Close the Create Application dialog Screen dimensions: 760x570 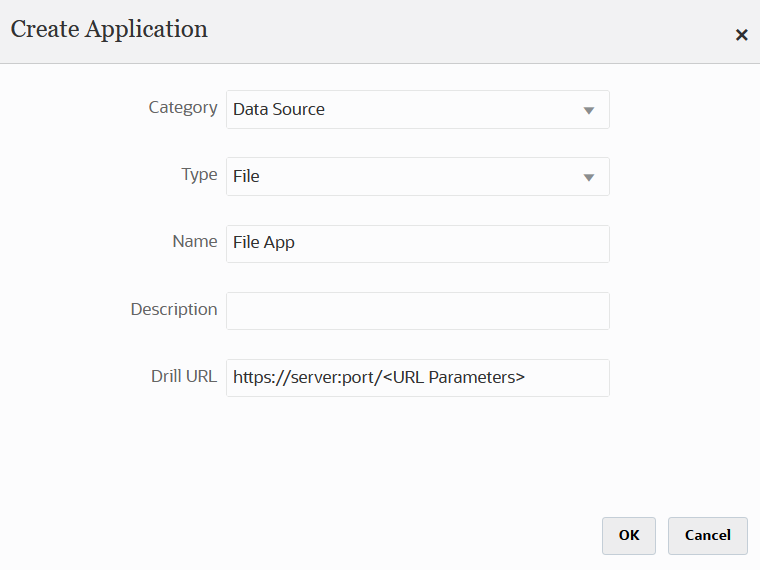[x=741, y=35]
